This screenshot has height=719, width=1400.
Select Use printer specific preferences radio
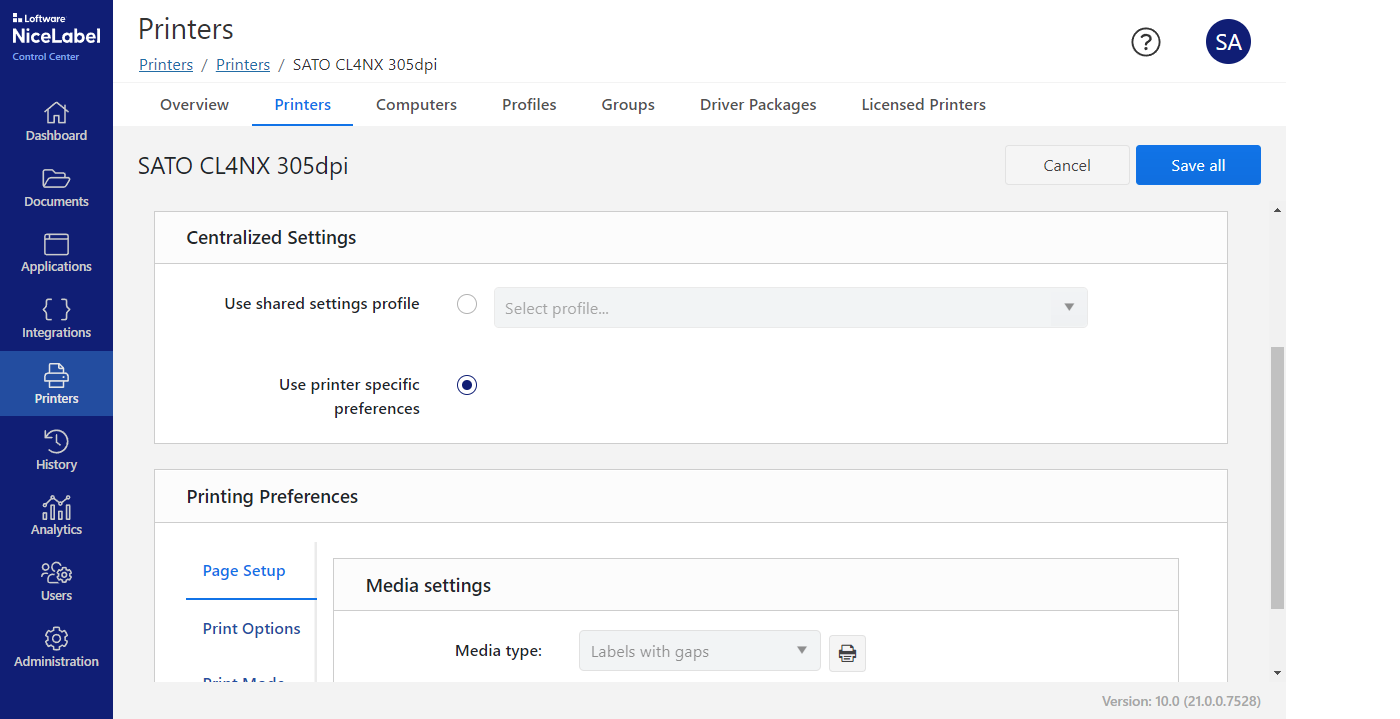point(467,385)
